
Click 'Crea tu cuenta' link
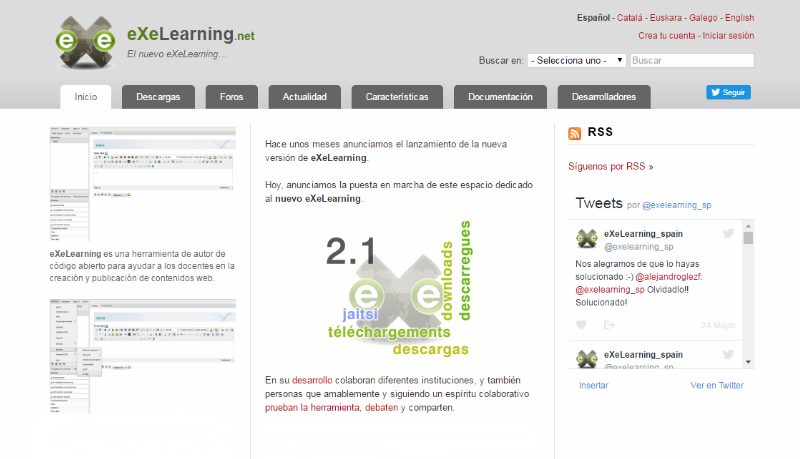(x=666, y=36)
